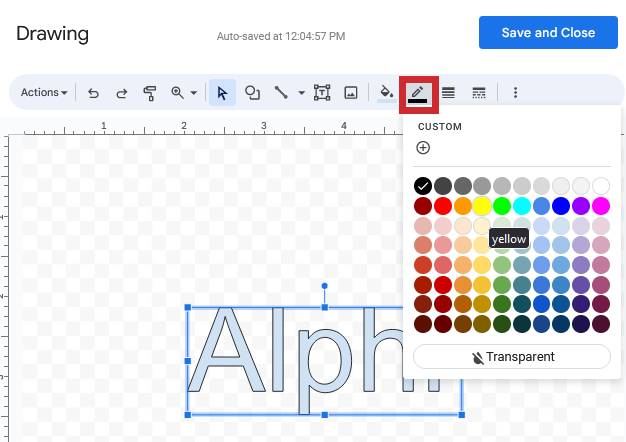Image resolution: width=626 pixels, height=442 pixels.
Task: Click the Border color pencil icon
Action: [x=417, y=93]
